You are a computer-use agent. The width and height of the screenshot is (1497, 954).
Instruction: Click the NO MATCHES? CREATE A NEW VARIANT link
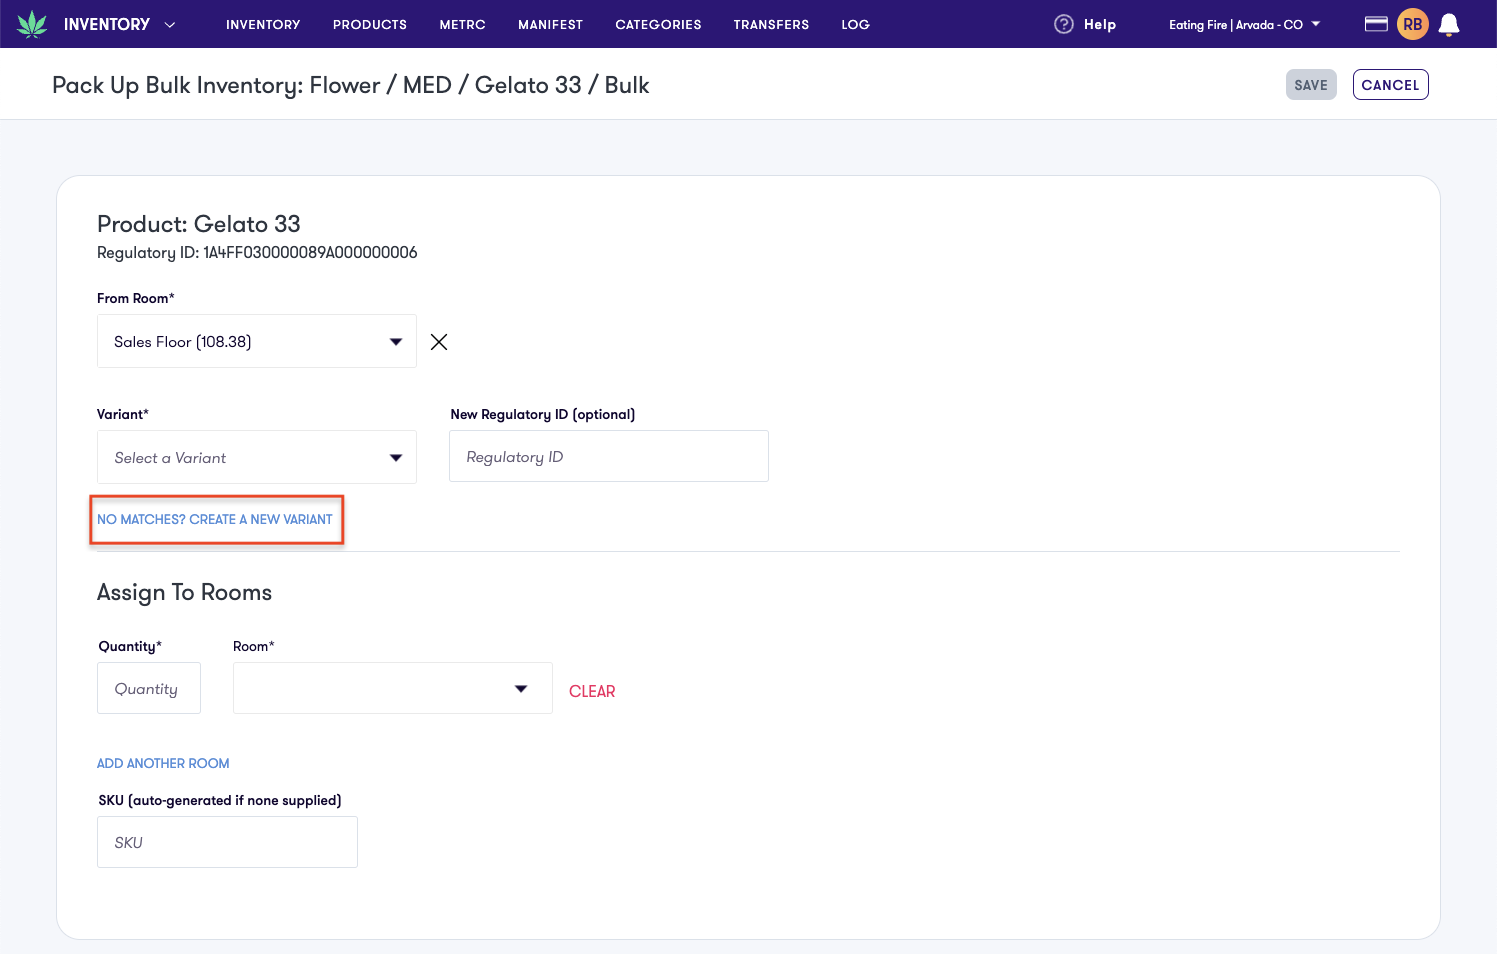(x=215, y=519)
